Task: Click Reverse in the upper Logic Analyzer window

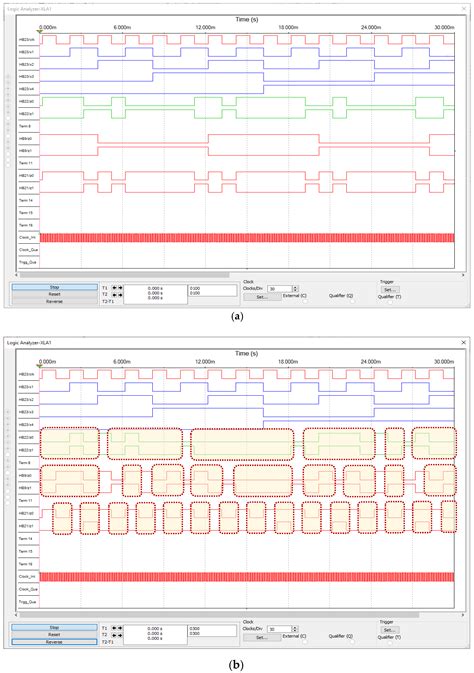Action: (55, 301)
